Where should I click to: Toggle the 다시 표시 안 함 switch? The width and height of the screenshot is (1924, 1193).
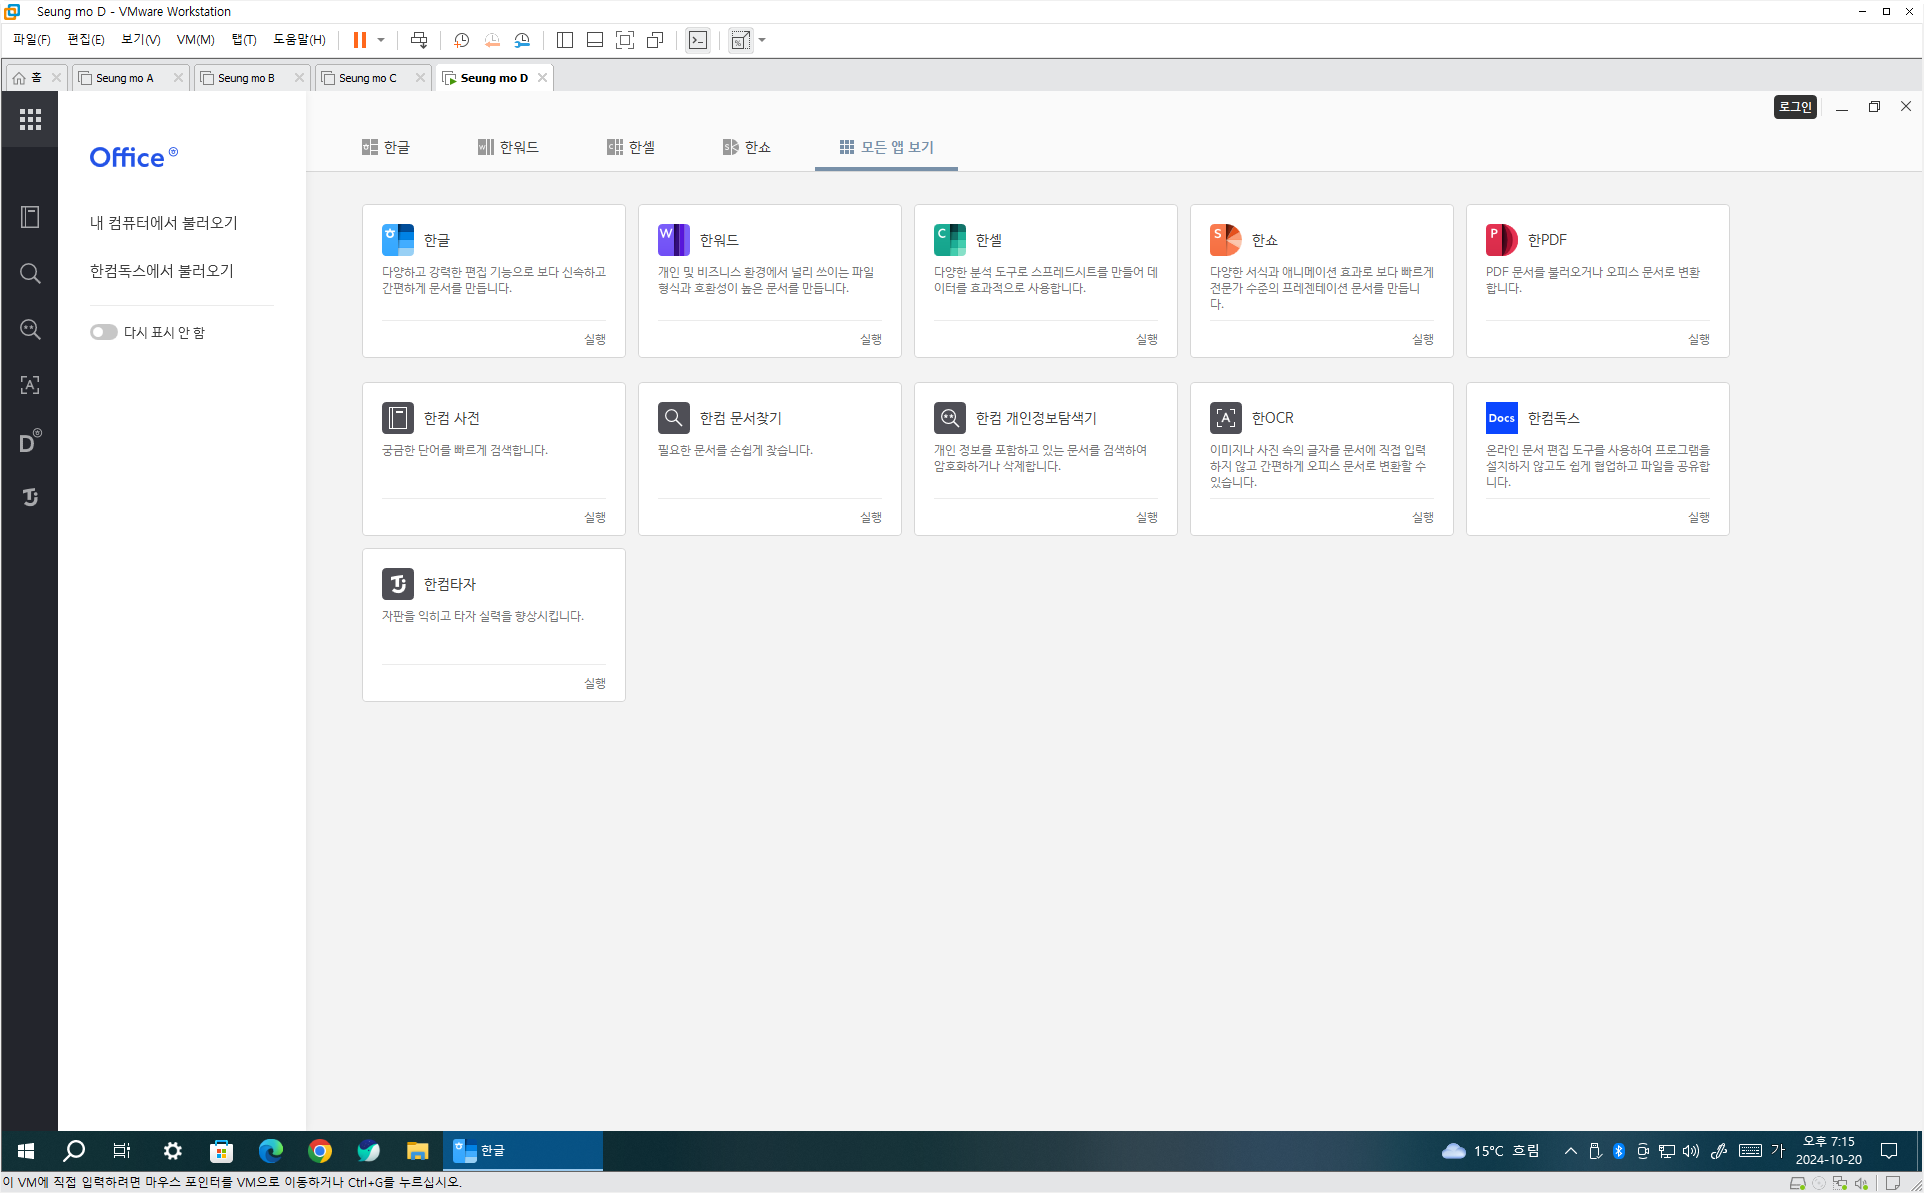coord(103,332)
